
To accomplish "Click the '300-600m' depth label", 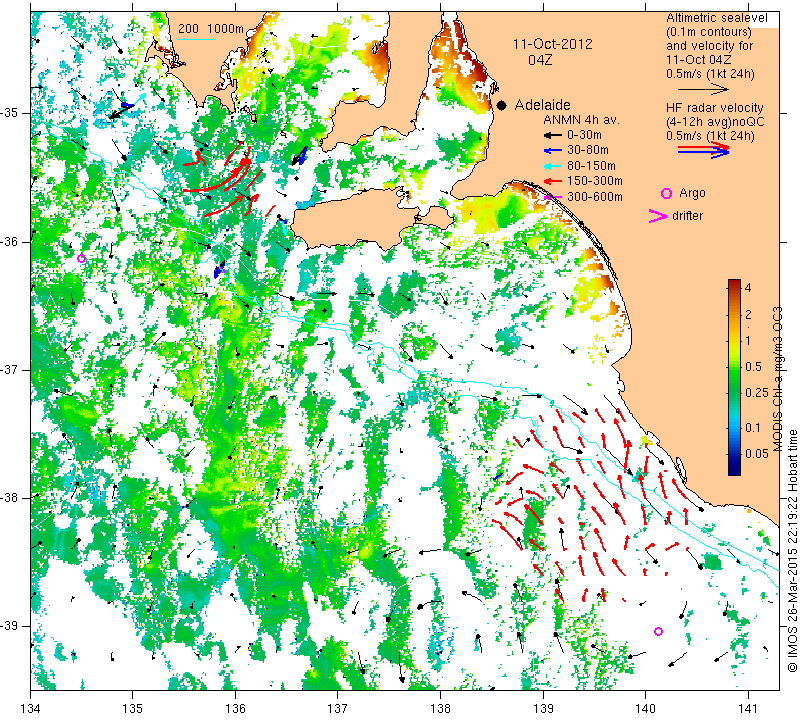I will 594,196.
